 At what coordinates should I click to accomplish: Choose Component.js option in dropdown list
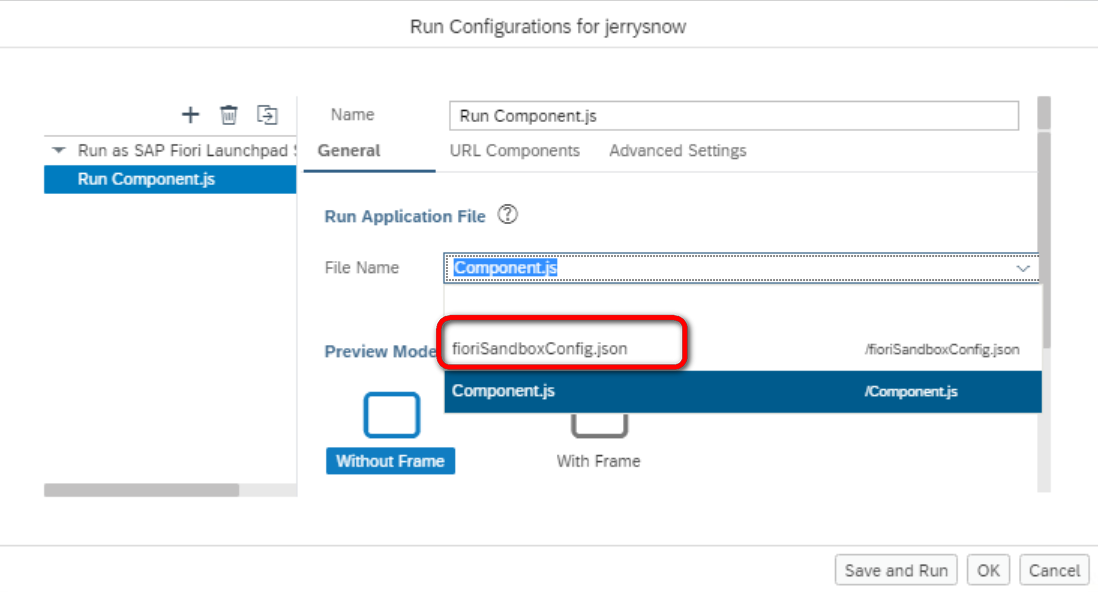tap(743, 391)
